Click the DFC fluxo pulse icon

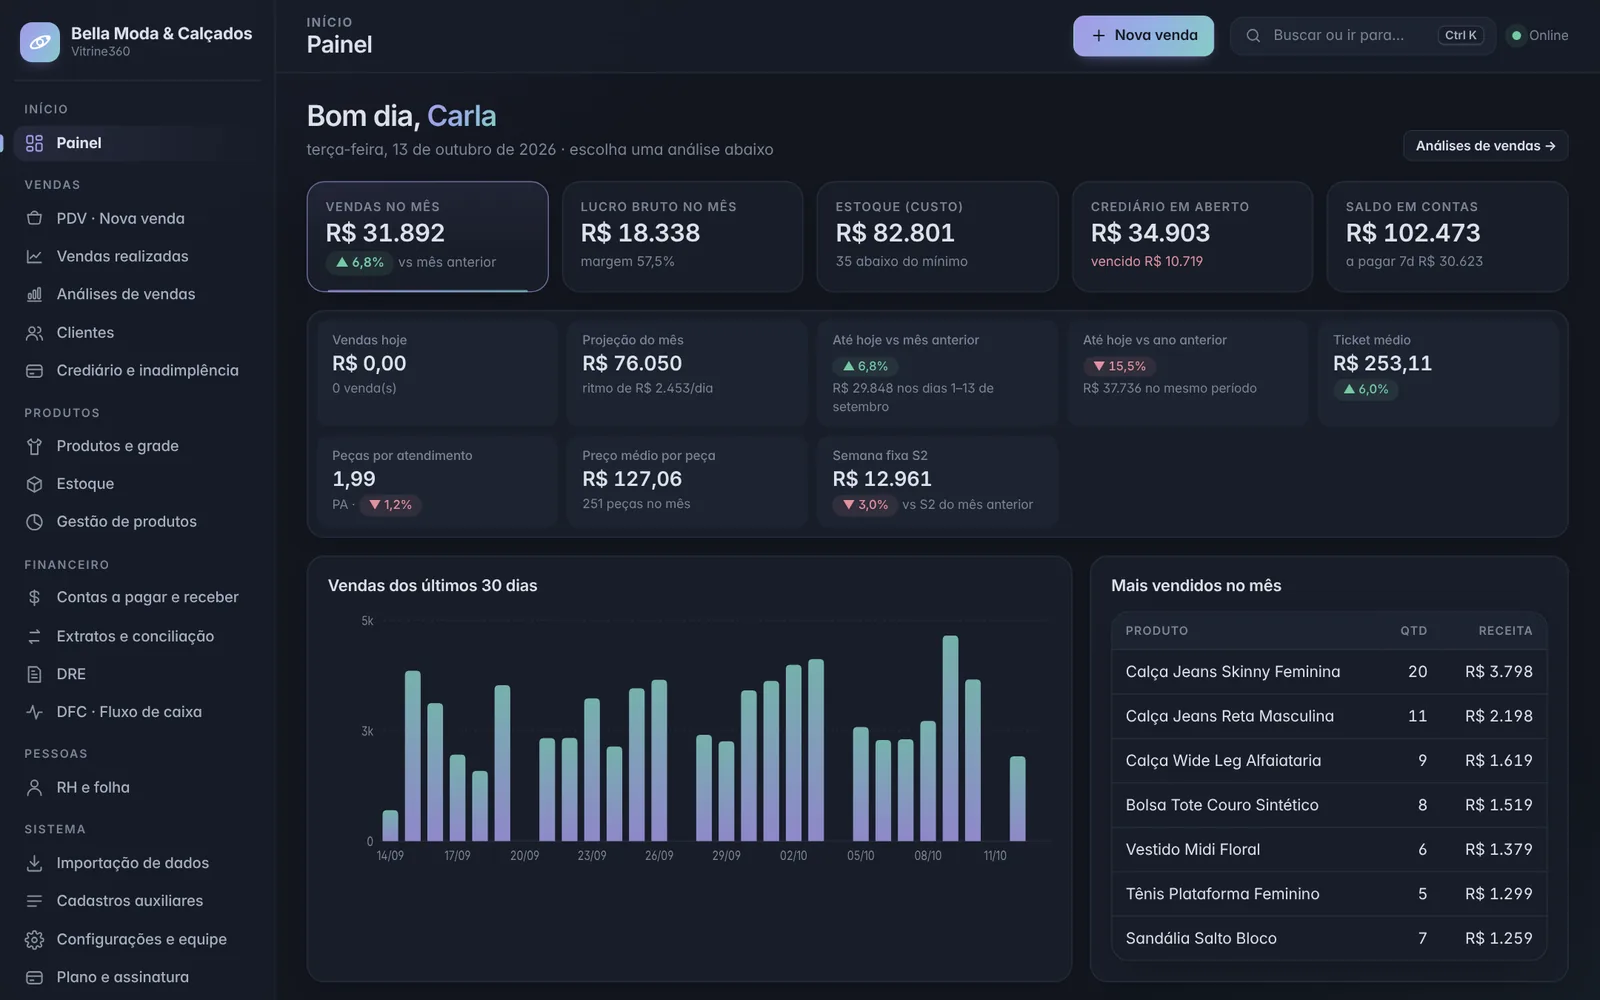[x=34, y=712]
